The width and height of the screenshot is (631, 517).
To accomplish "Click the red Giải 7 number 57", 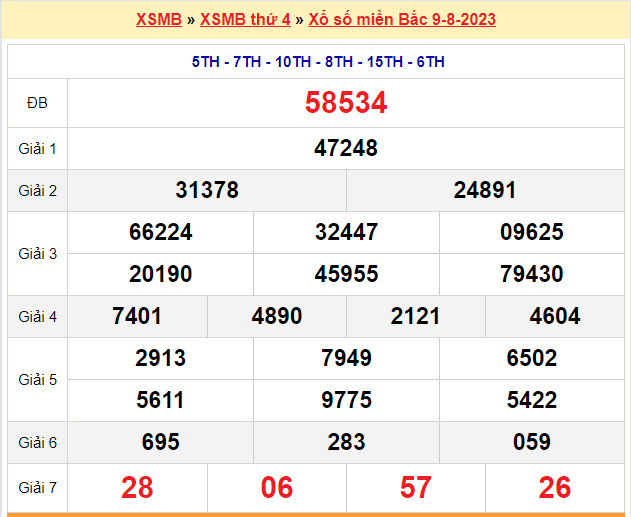I will (x=416, y=487).
